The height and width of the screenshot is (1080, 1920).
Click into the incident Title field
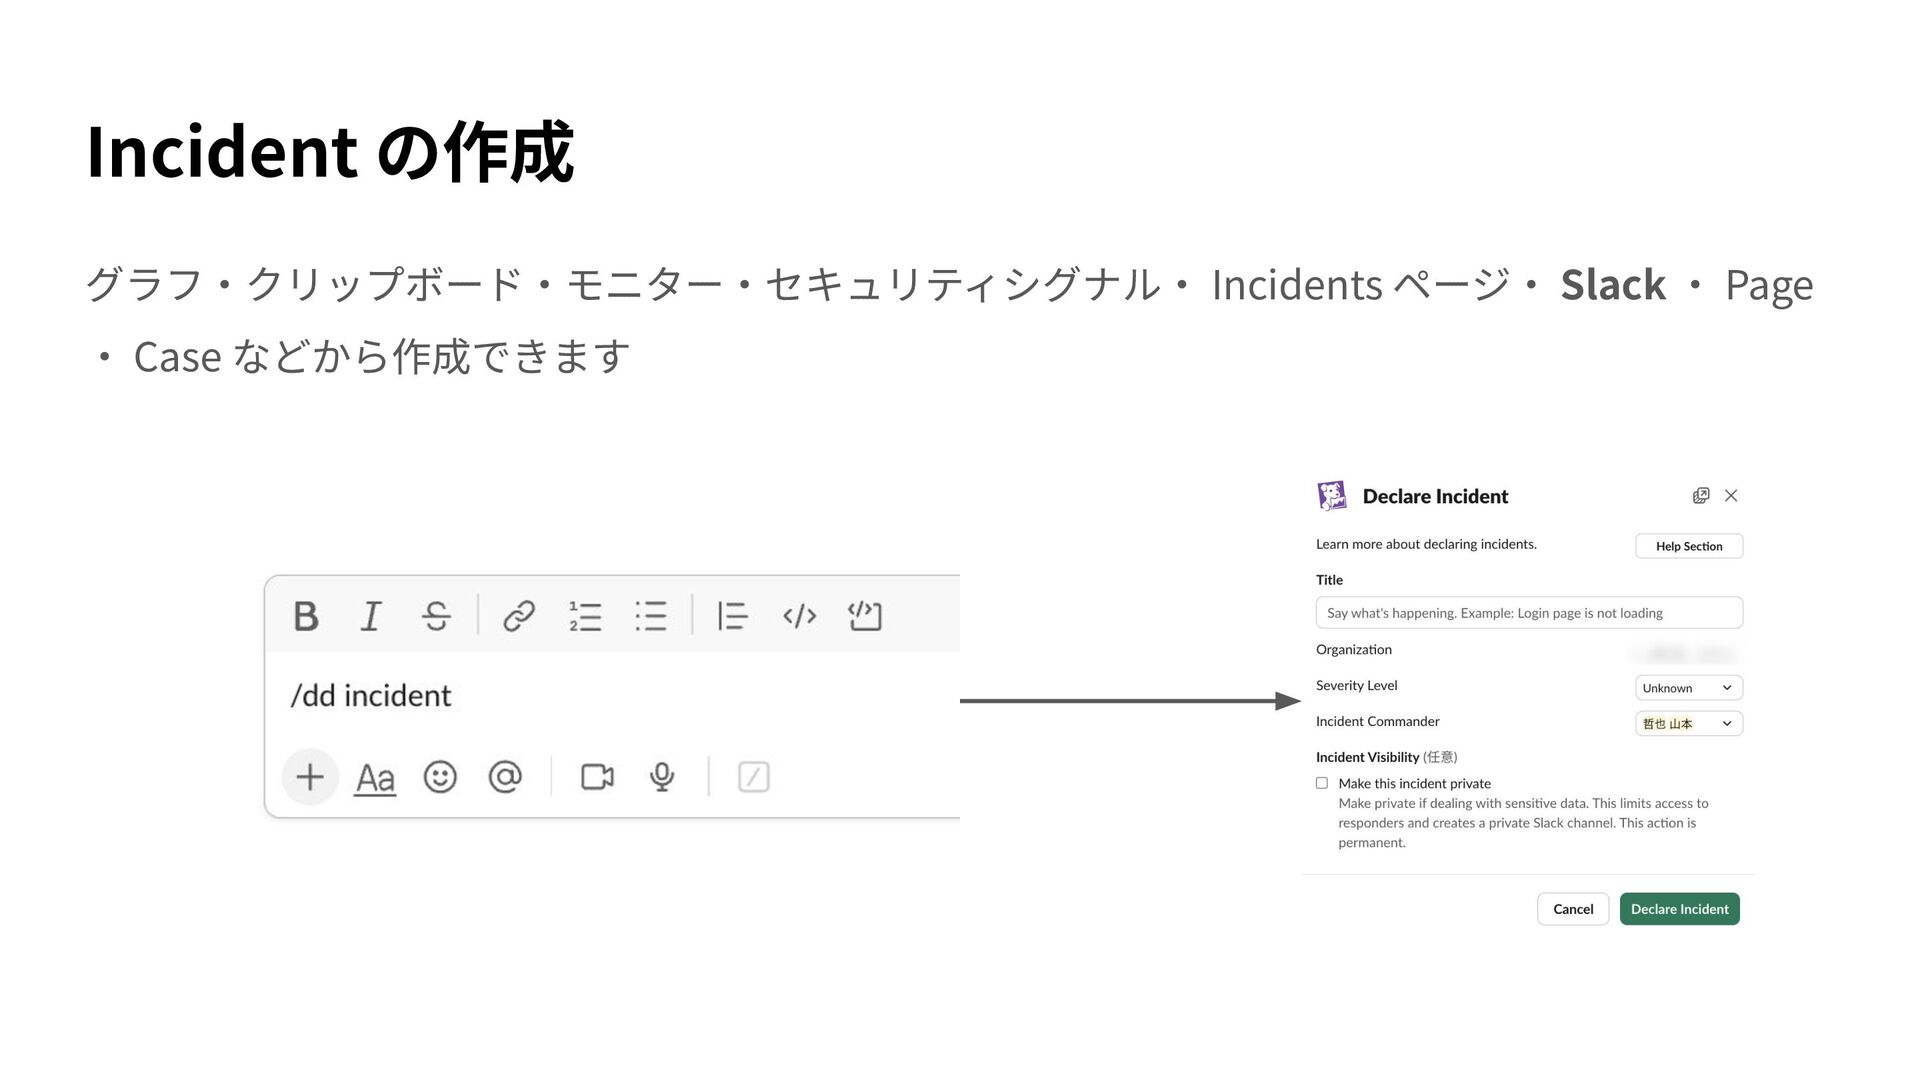(1528, 613)
